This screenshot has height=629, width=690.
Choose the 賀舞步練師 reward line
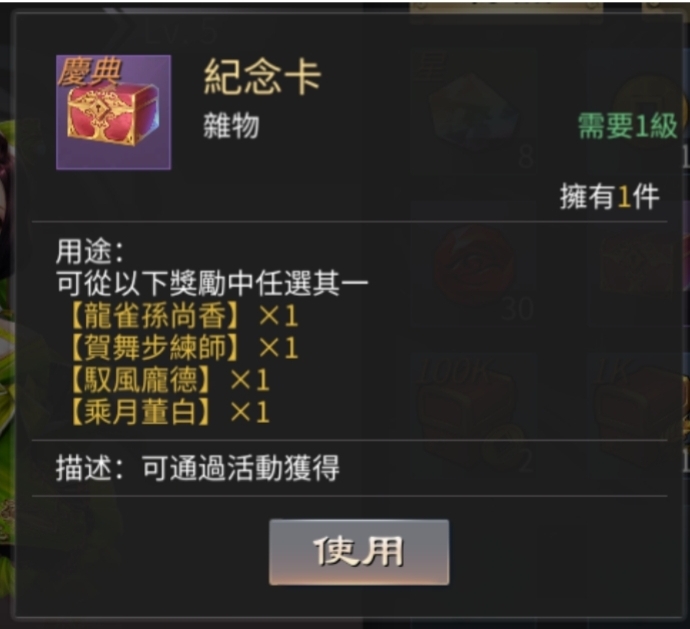(184, 348)
